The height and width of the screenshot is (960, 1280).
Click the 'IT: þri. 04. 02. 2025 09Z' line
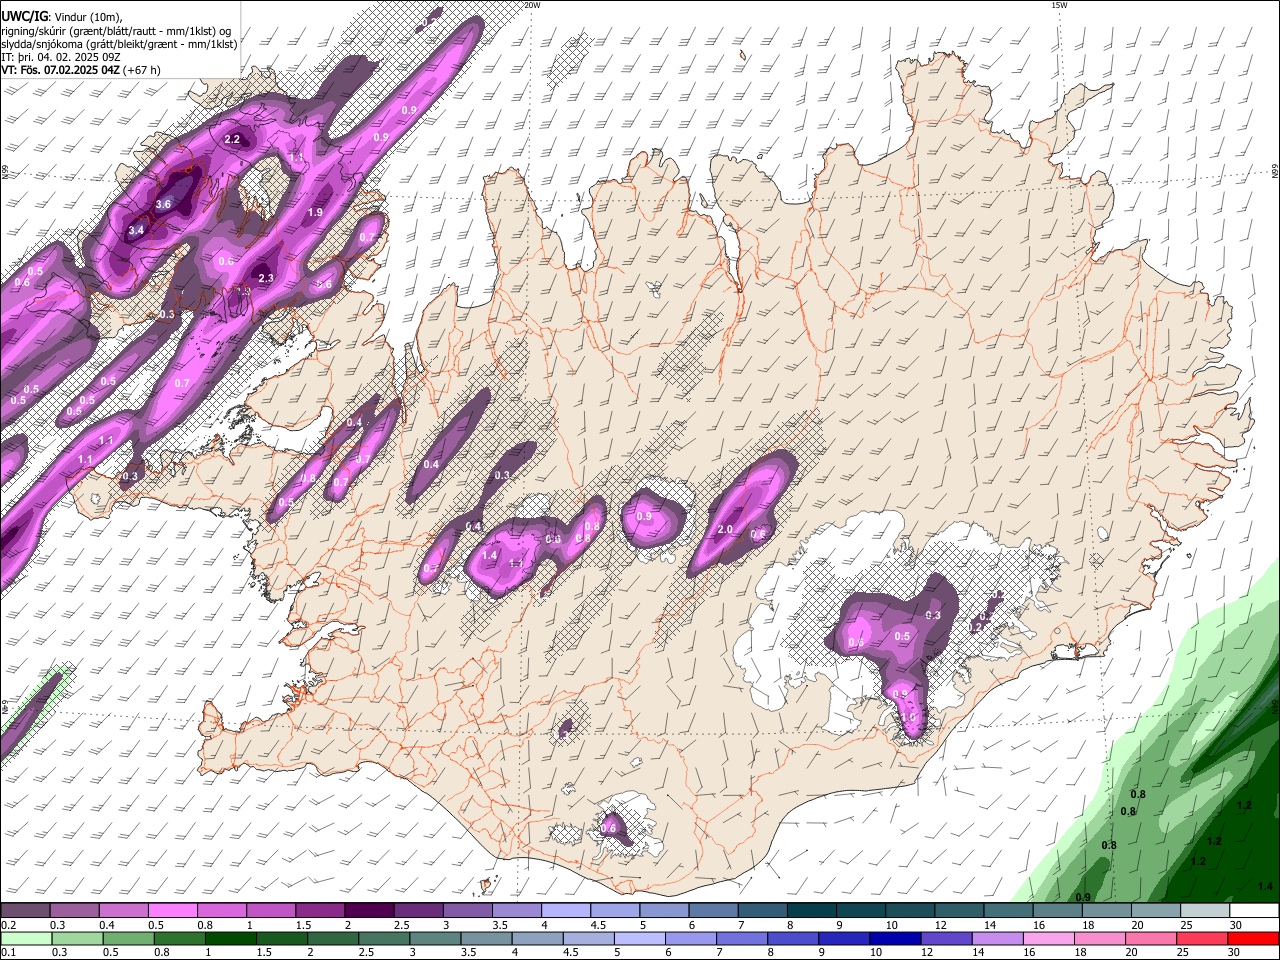click(x=61, y=57)
